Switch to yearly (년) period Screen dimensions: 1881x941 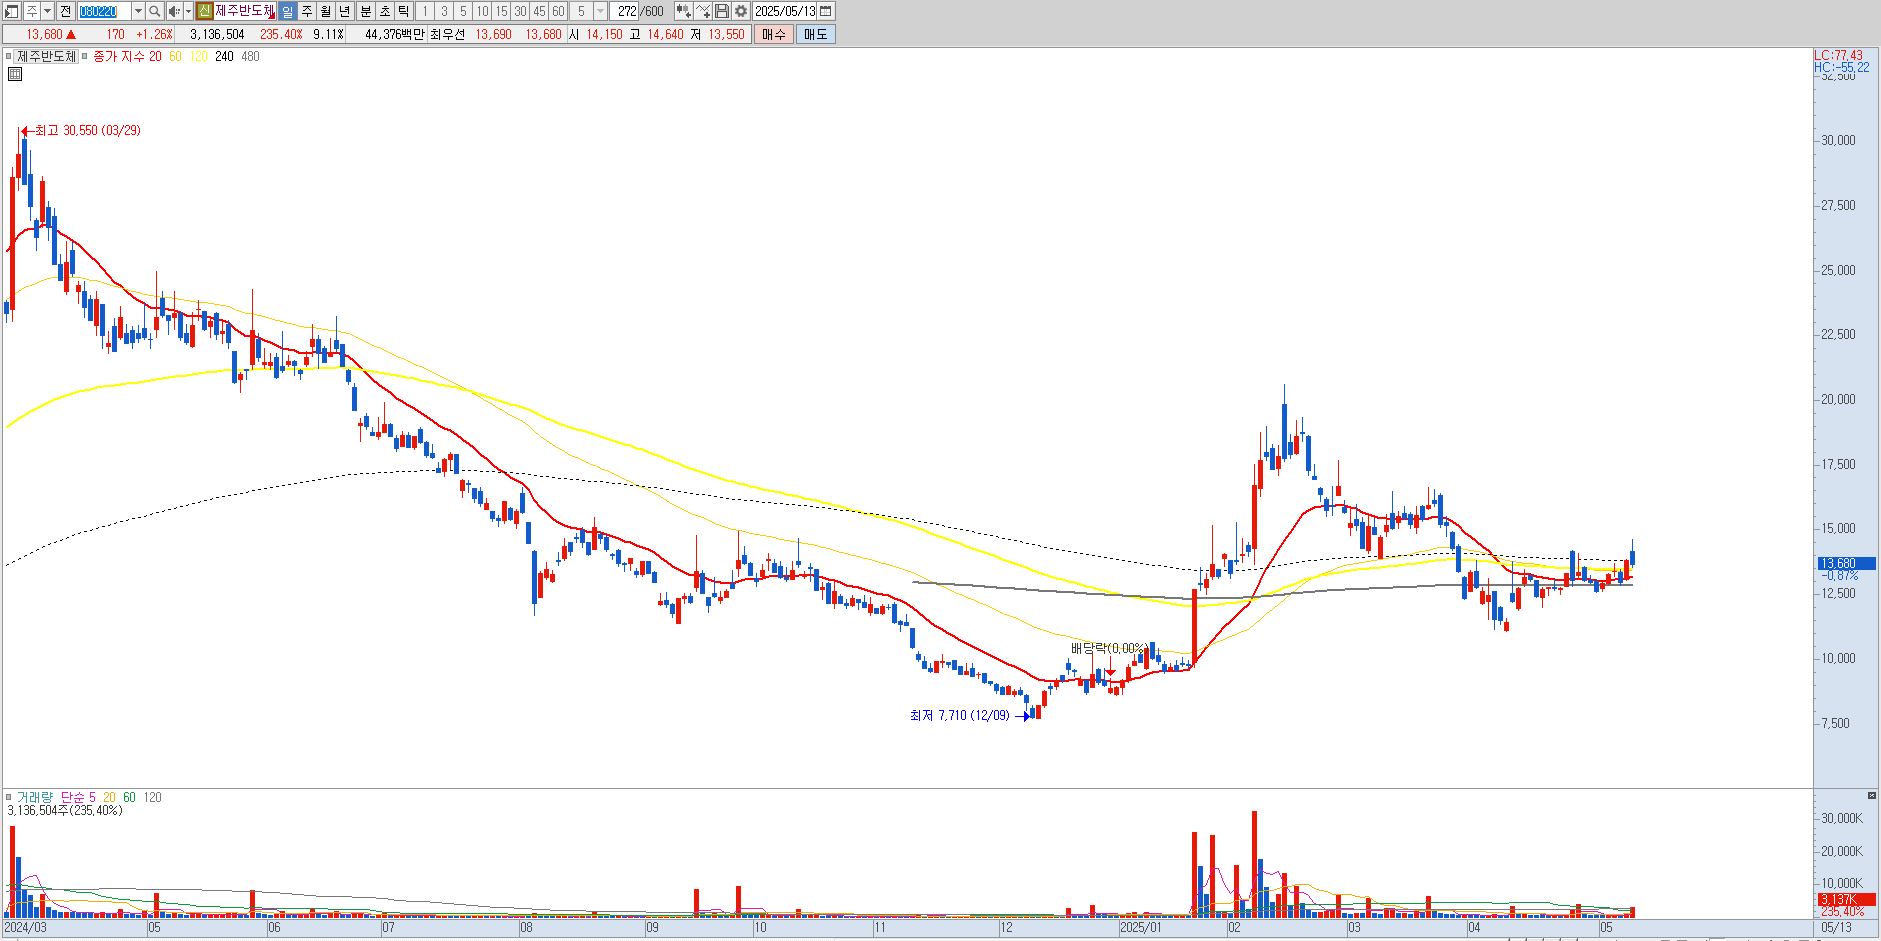click(x=345, y=11)
